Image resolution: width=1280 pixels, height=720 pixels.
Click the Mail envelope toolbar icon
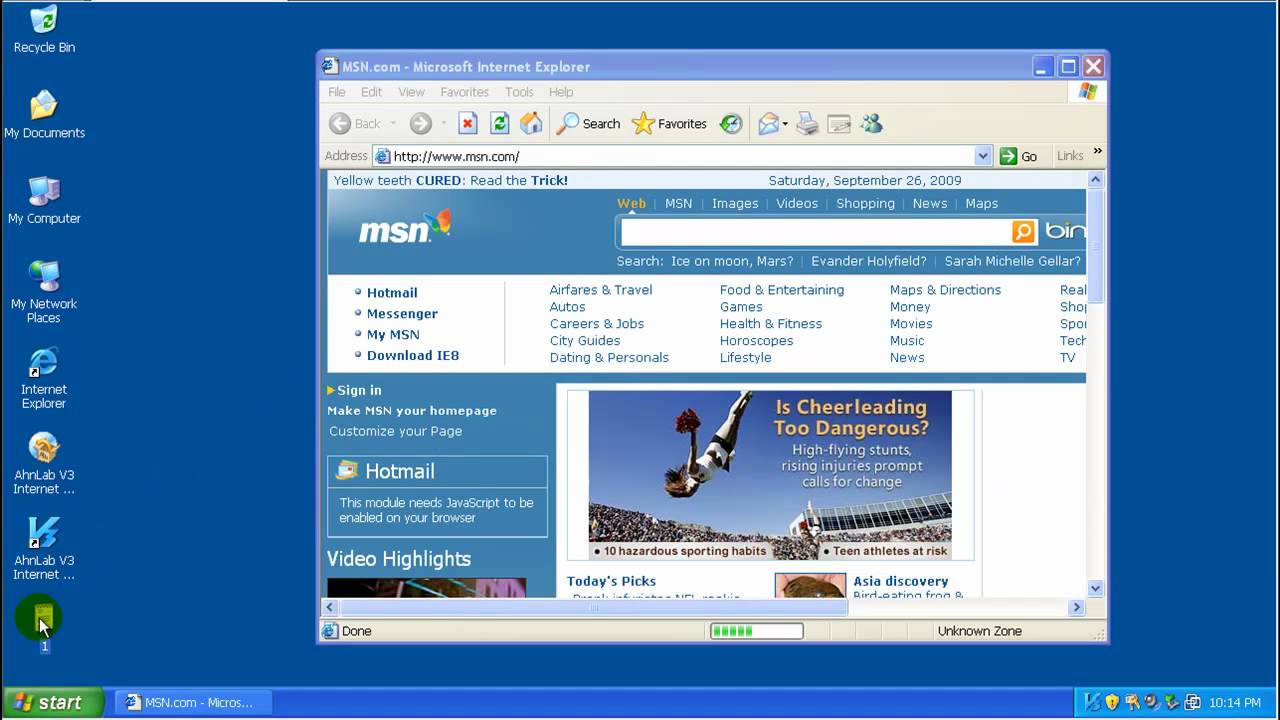click(x=768, y=124)
